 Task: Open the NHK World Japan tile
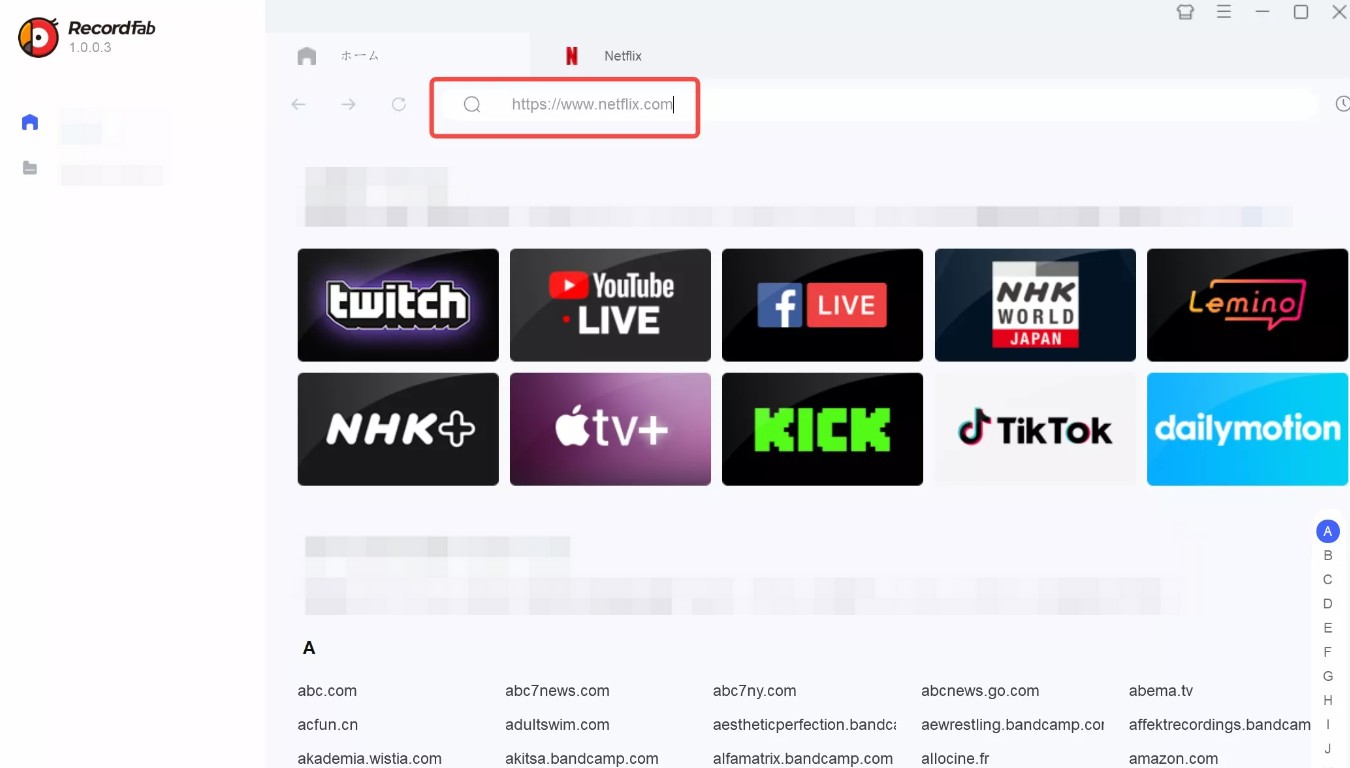pos(1035,305)
